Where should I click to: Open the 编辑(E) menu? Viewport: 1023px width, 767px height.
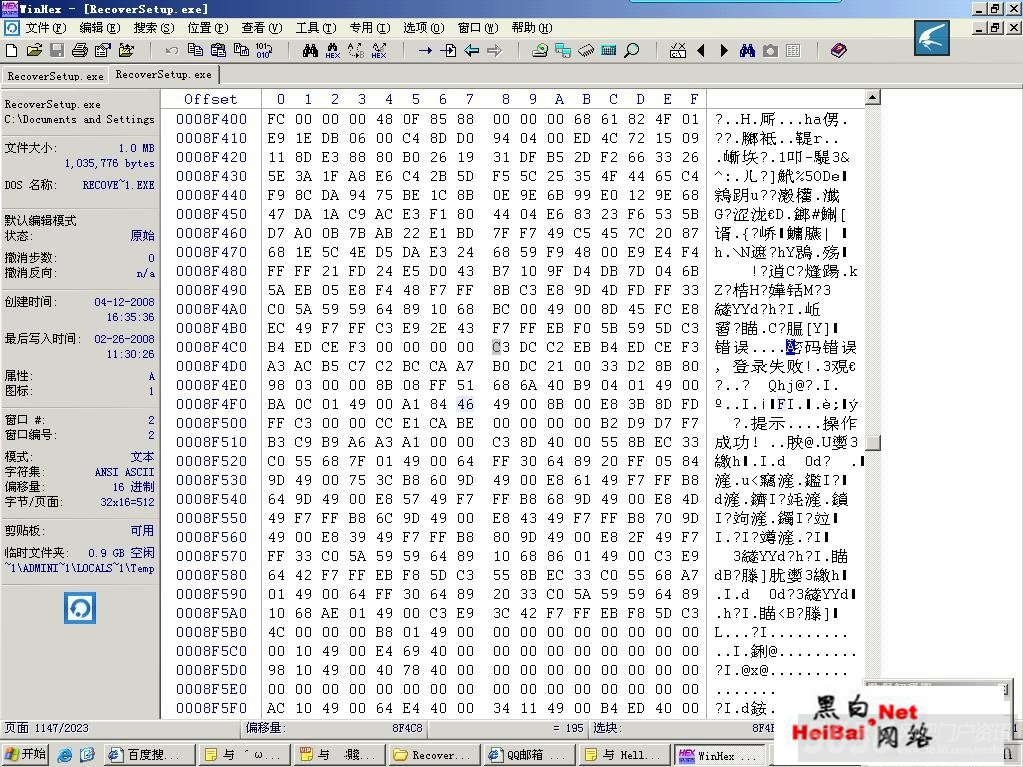[100, 28]
